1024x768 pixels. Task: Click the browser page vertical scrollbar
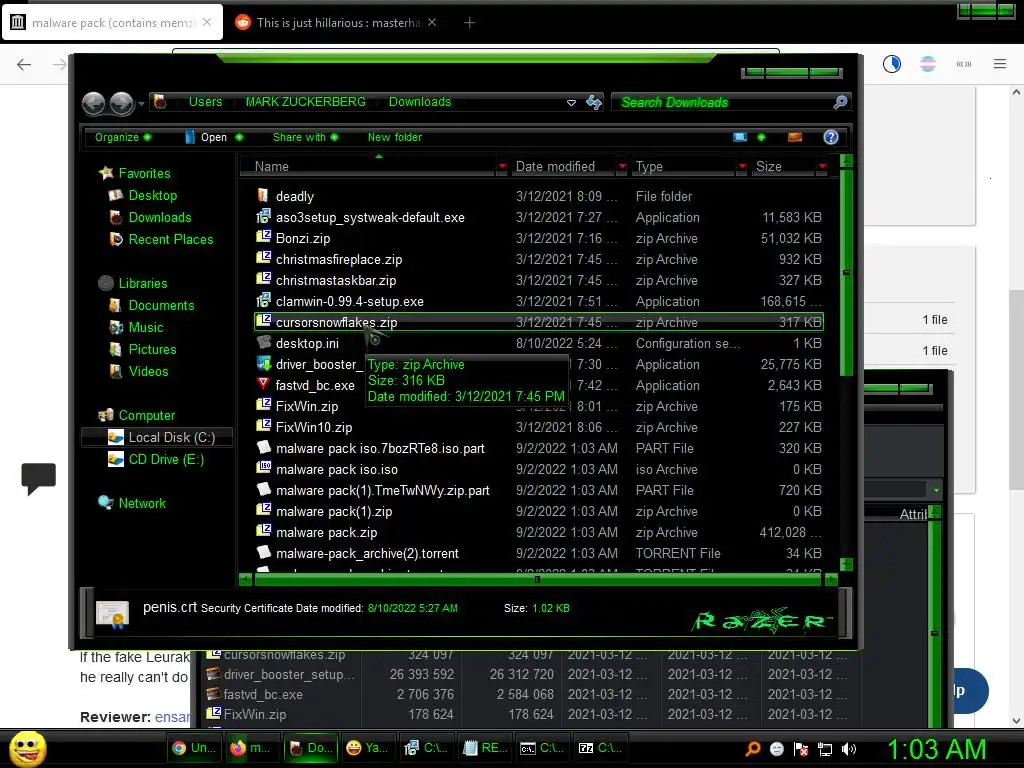click(x=1016, y=389)
